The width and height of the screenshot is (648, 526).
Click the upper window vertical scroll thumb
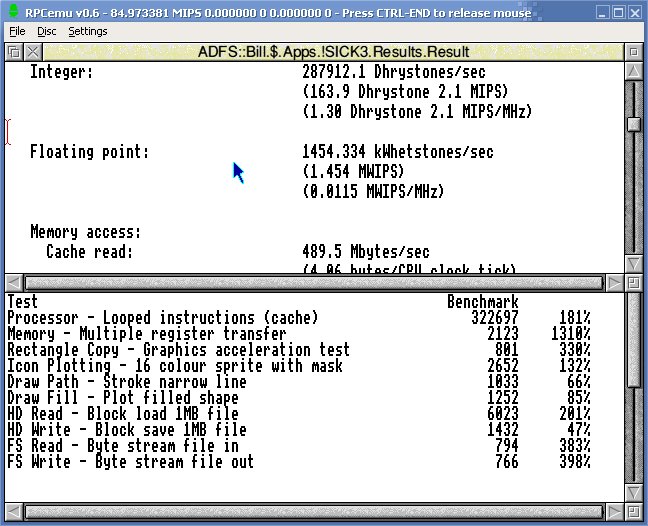(632, 124)
